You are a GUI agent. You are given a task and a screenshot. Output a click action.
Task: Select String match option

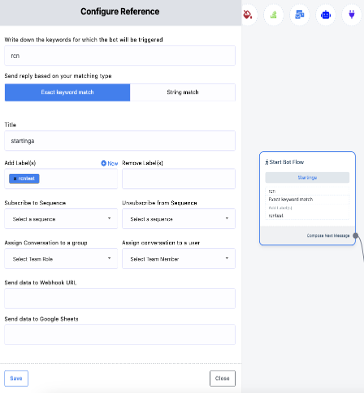(x=183, y=92)
